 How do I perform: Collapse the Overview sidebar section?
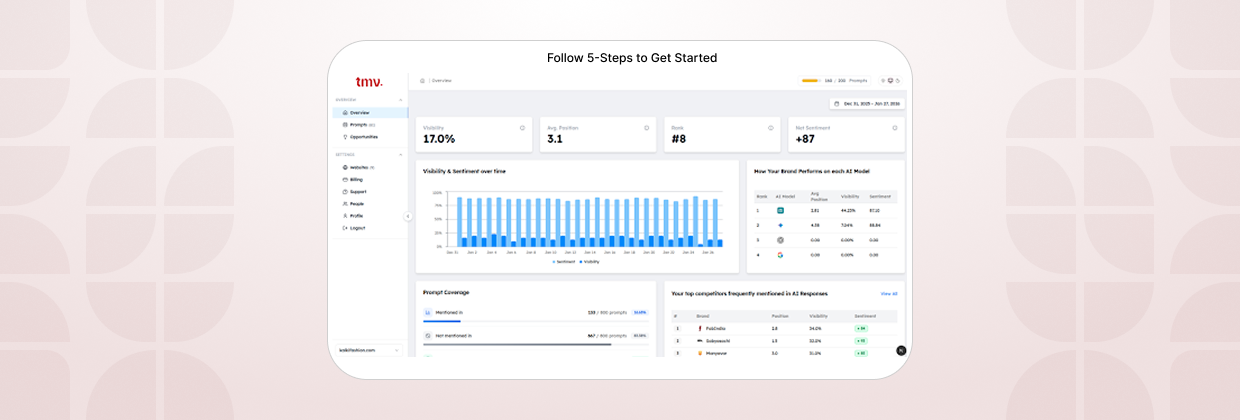[x=401, y=100]
